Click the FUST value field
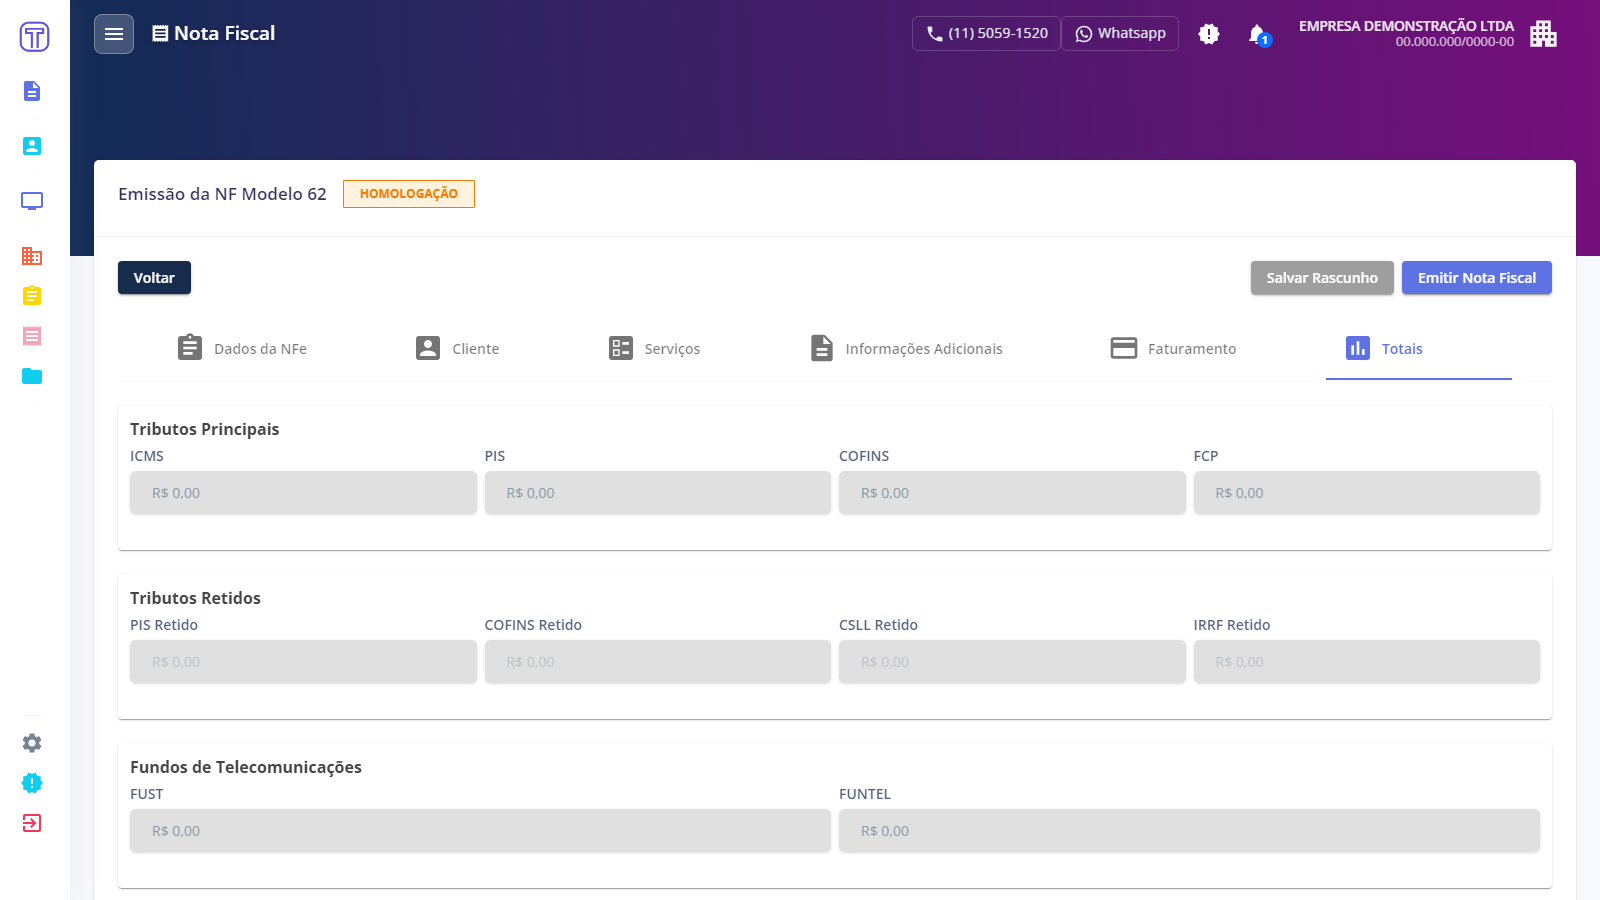The height and width of the screenshot is (900, 1600). [x=480, y=831]
